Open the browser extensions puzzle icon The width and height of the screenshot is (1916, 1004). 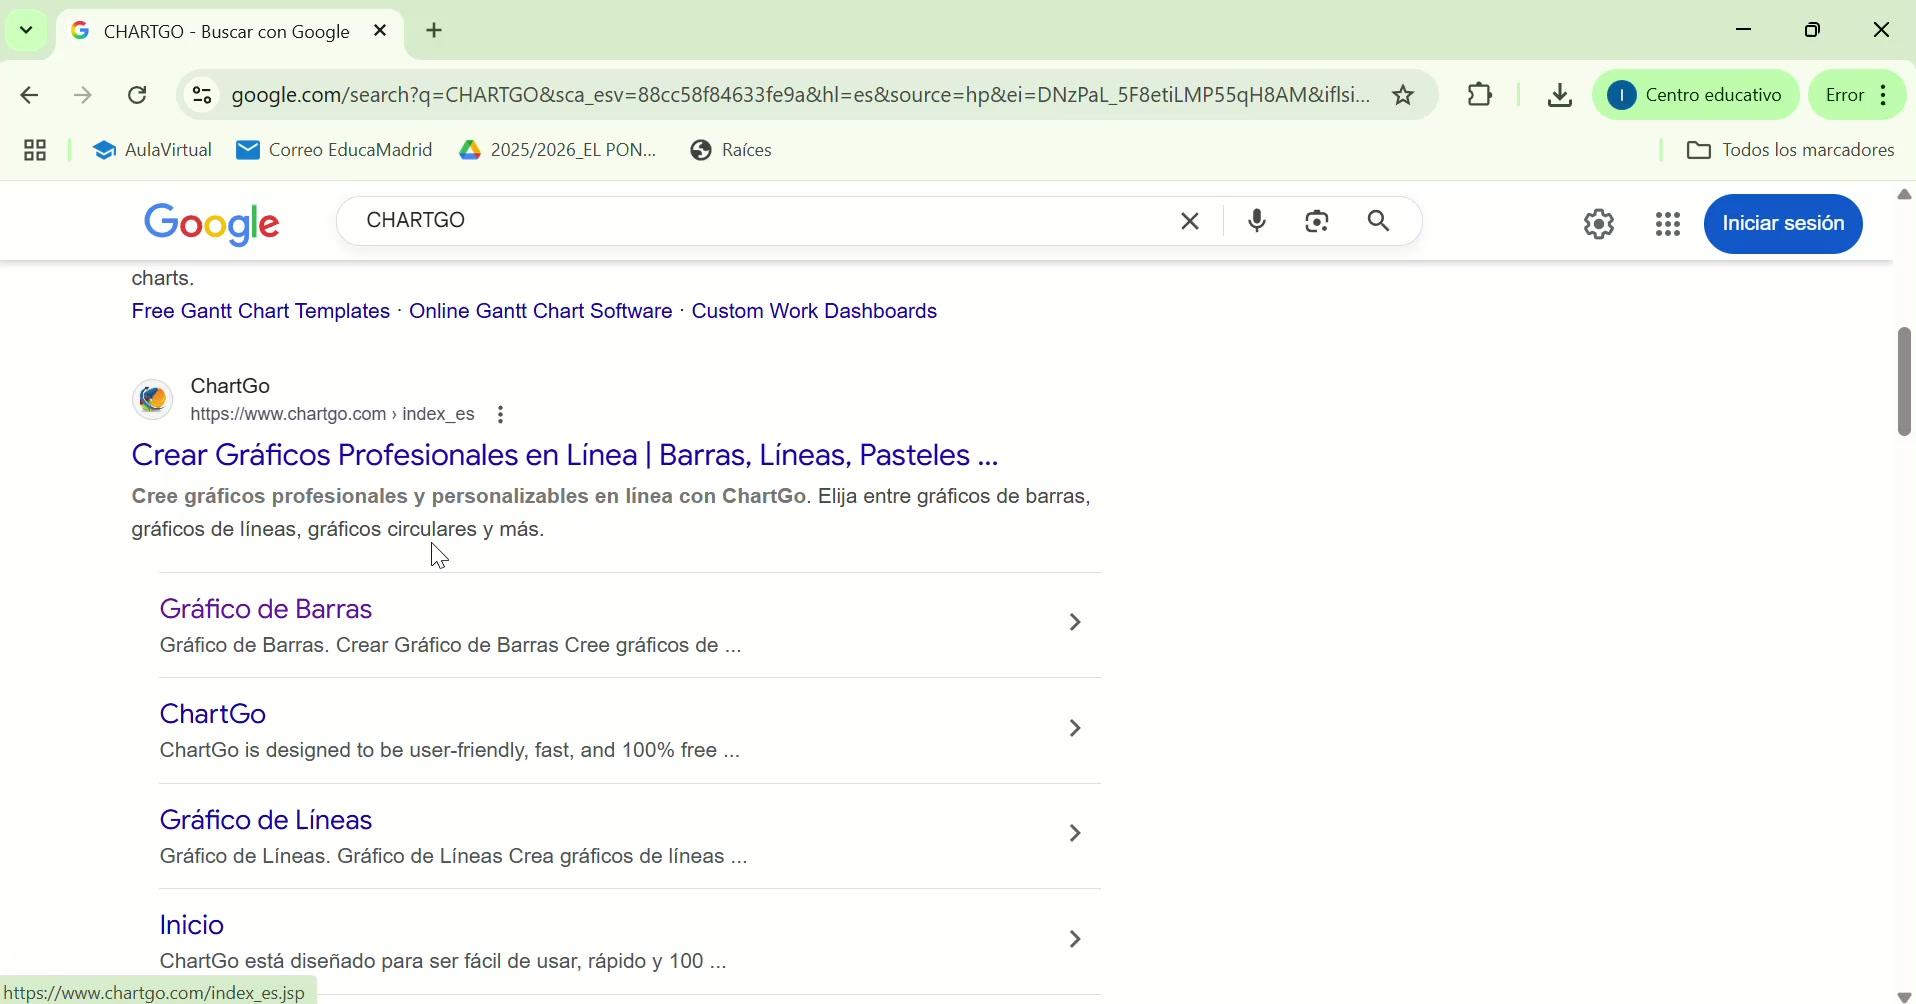pos(1482,95)
